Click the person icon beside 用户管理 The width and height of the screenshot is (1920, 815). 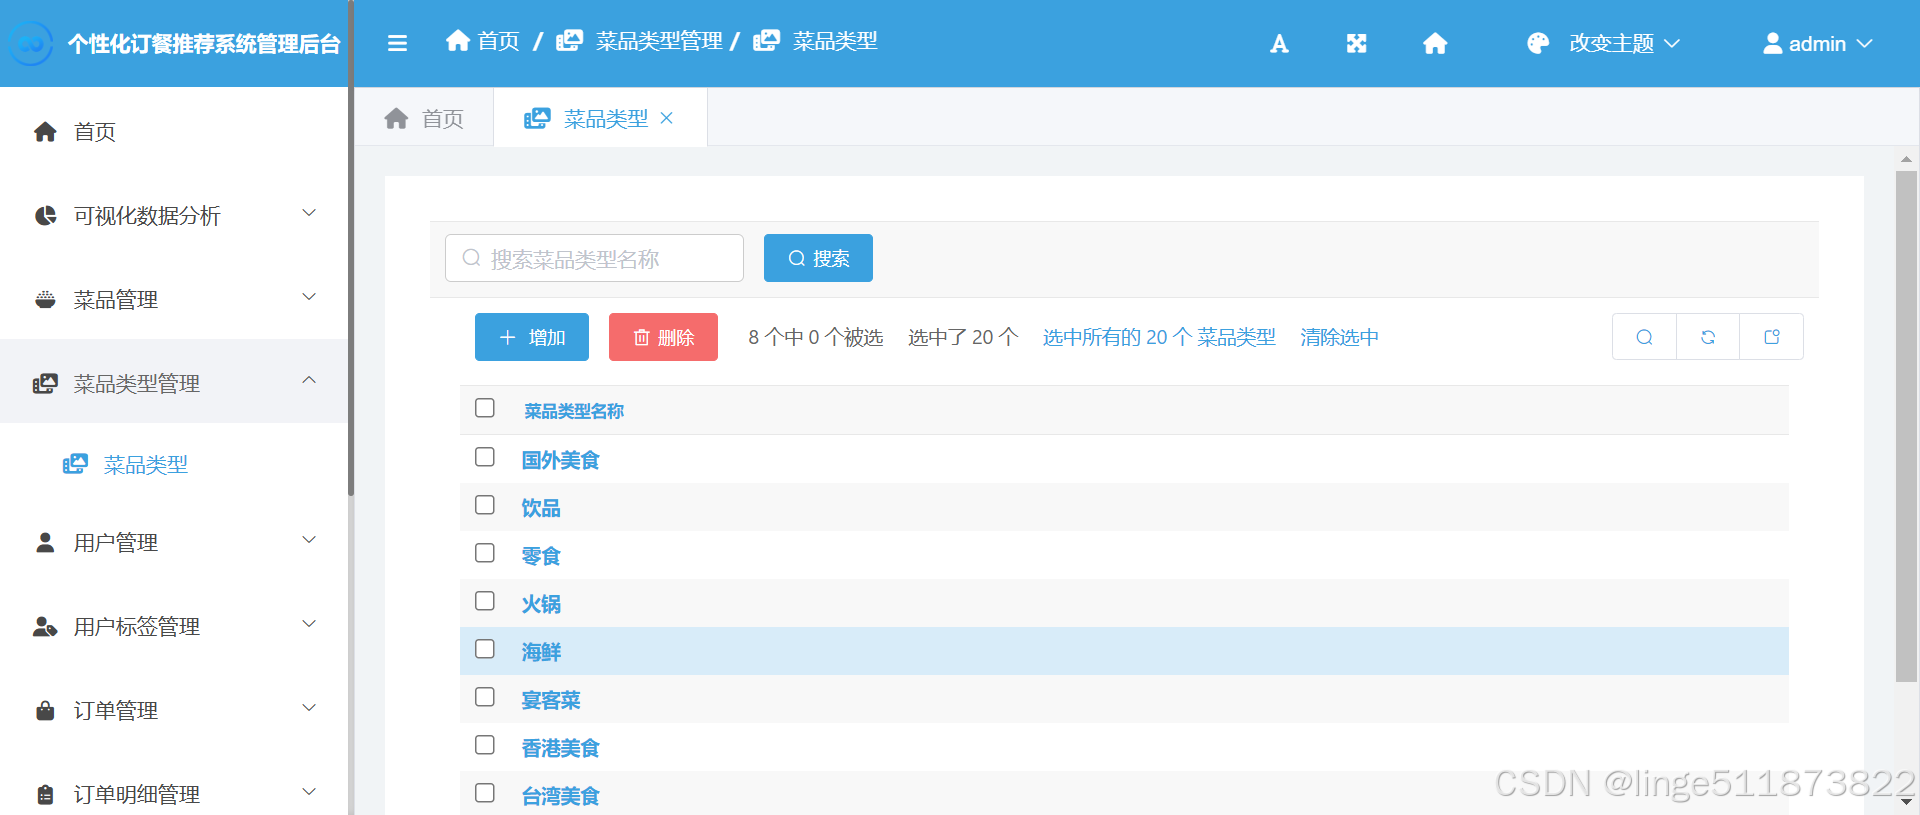(x=45, y=542)
